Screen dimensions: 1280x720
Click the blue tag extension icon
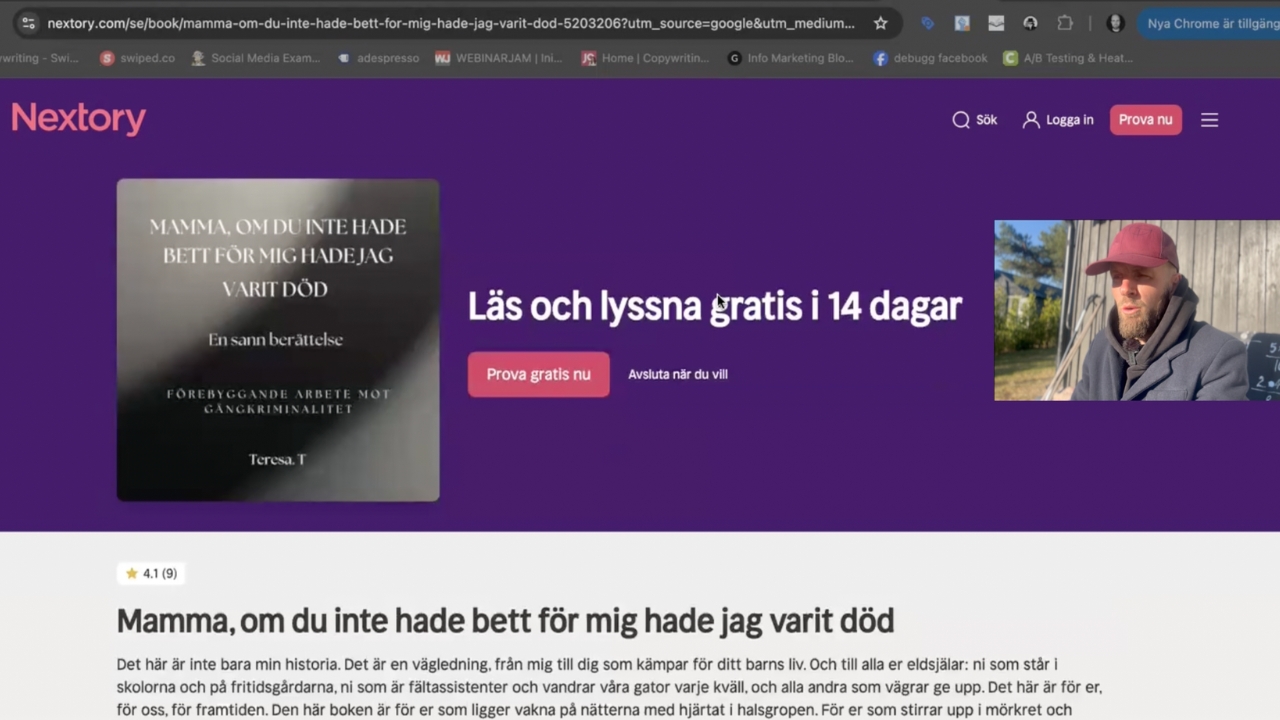928,23
